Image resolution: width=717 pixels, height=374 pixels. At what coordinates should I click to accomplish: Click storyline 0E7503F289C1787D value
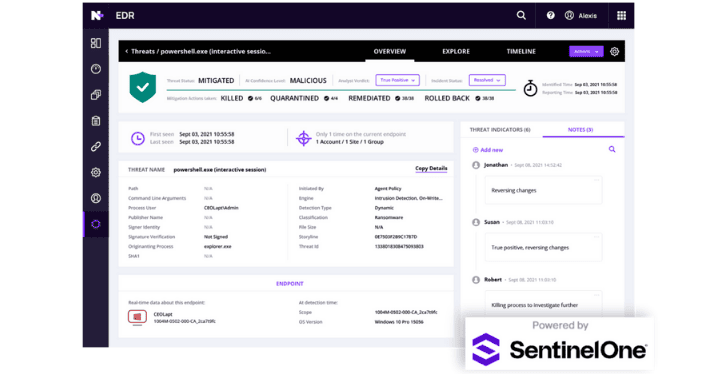coord(396,237)
